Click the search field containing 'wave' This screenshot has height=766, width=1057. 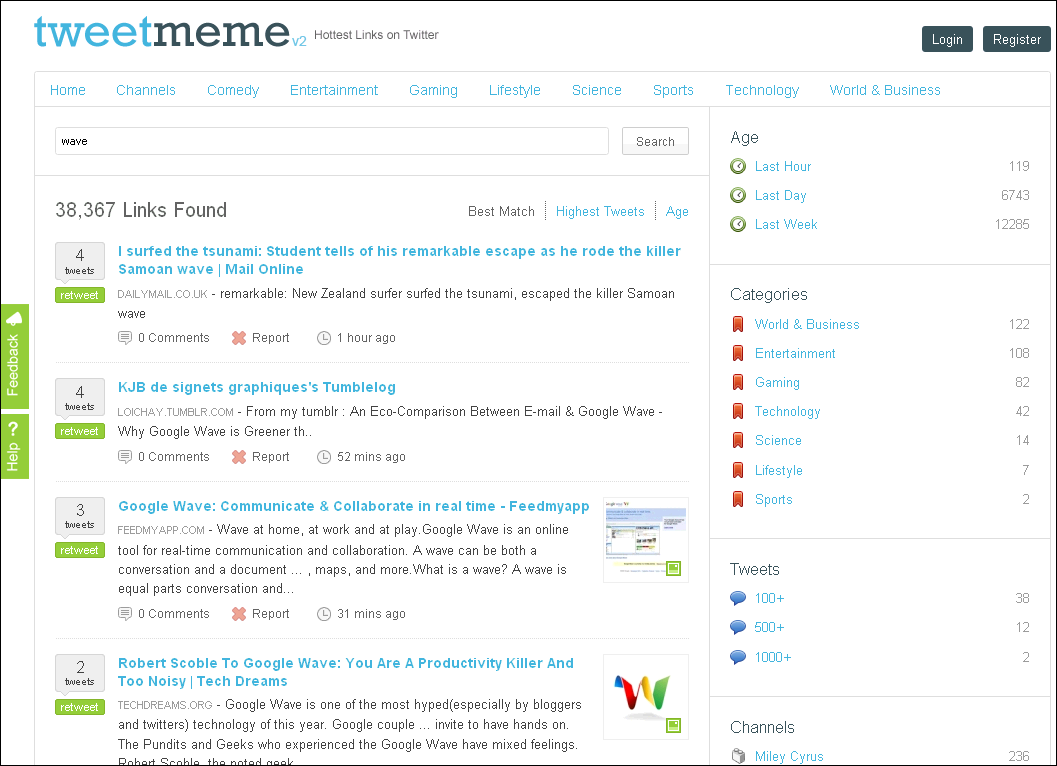pyautogui.click(x=332, y=142)
